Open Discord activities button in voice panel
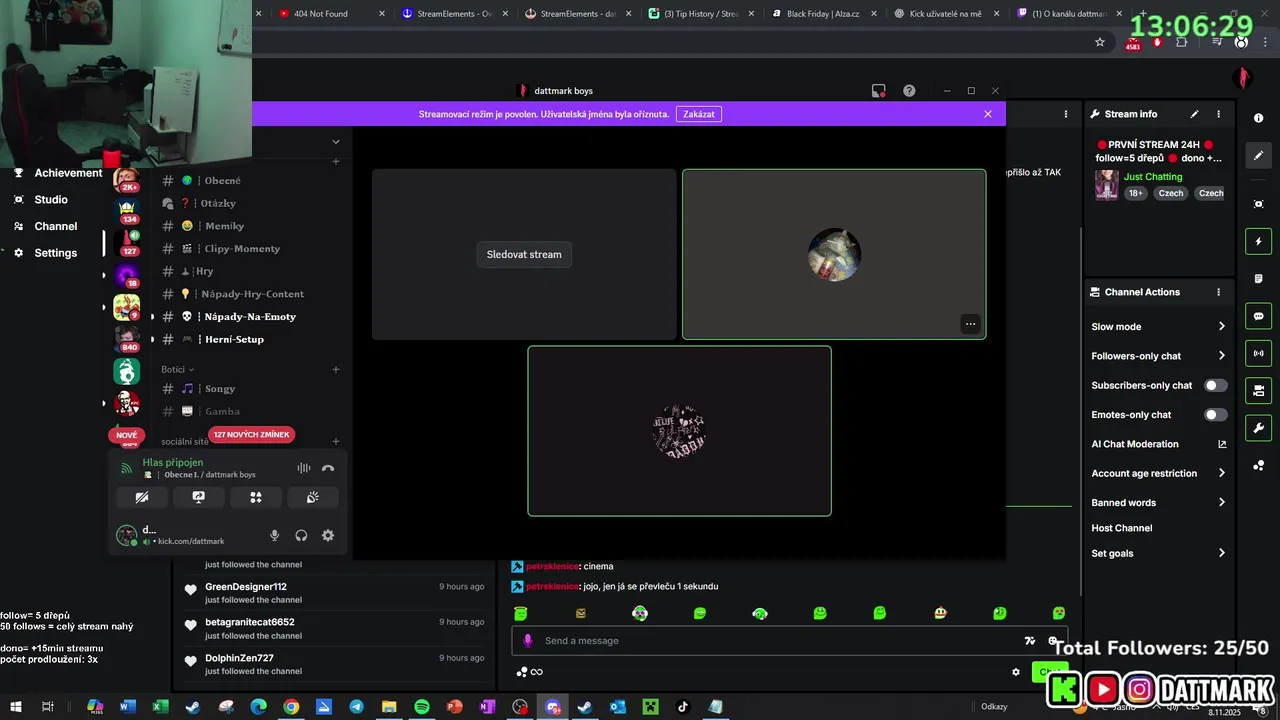Viewport: 1280px width, 720px height. [x=256, y=497]
